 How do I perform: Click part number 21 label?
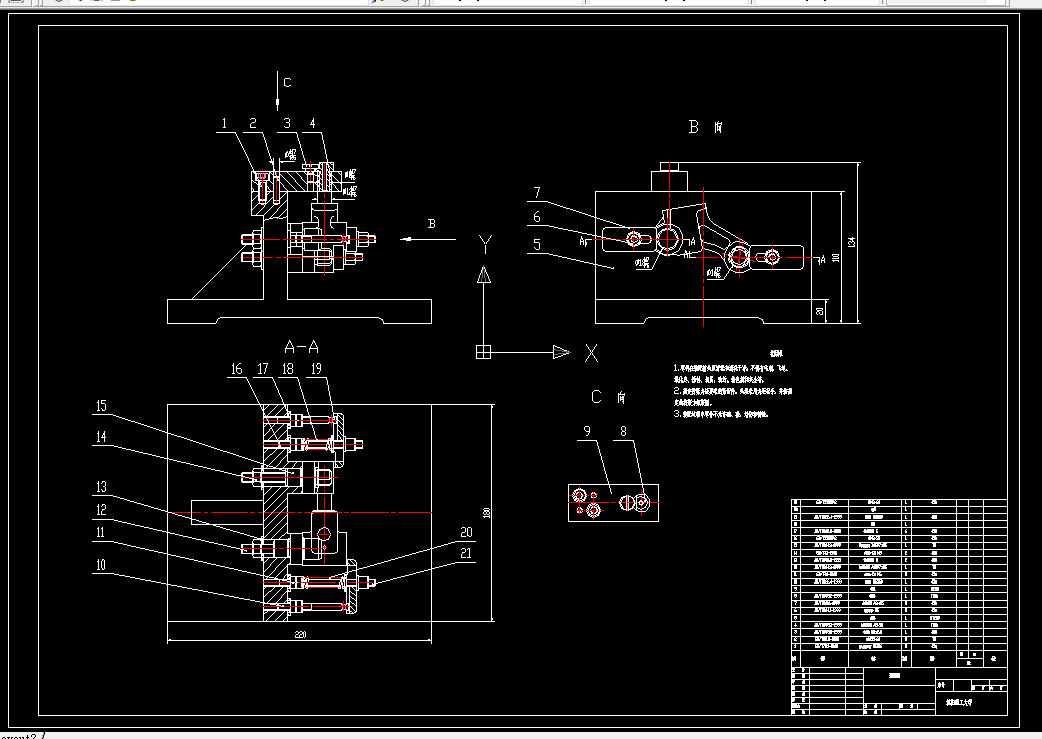point(467,554)
